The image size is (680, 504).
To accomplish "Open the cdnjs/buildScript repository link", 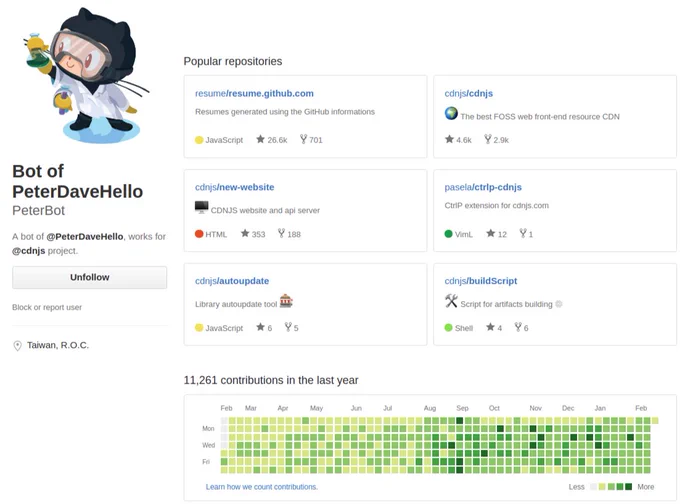I will pos(481,281).
